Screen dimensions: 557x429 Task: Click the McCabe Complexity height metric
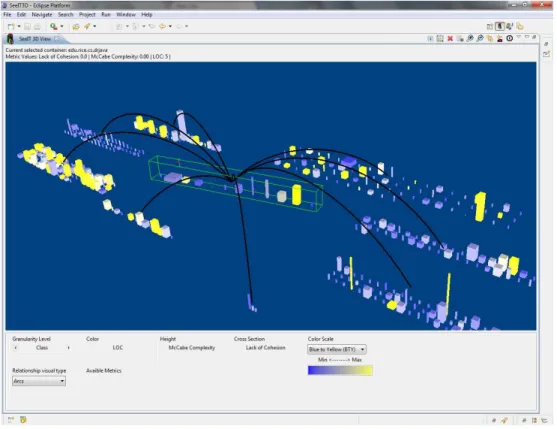coord(192,348)
